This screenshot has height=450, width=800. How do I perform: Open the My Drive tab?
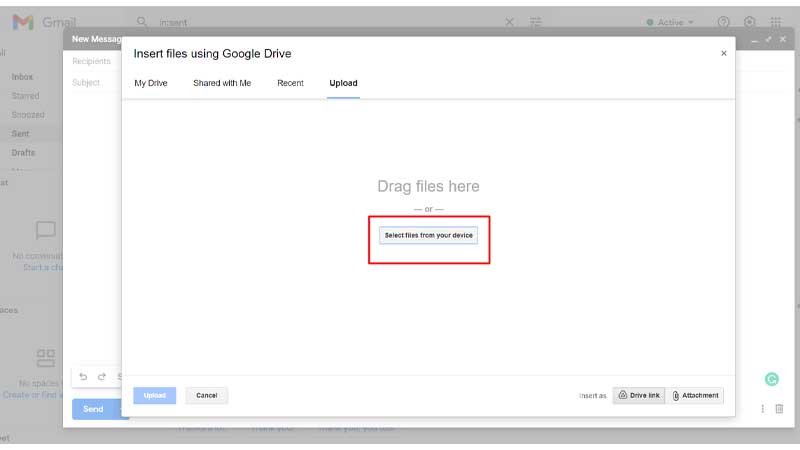151,83
